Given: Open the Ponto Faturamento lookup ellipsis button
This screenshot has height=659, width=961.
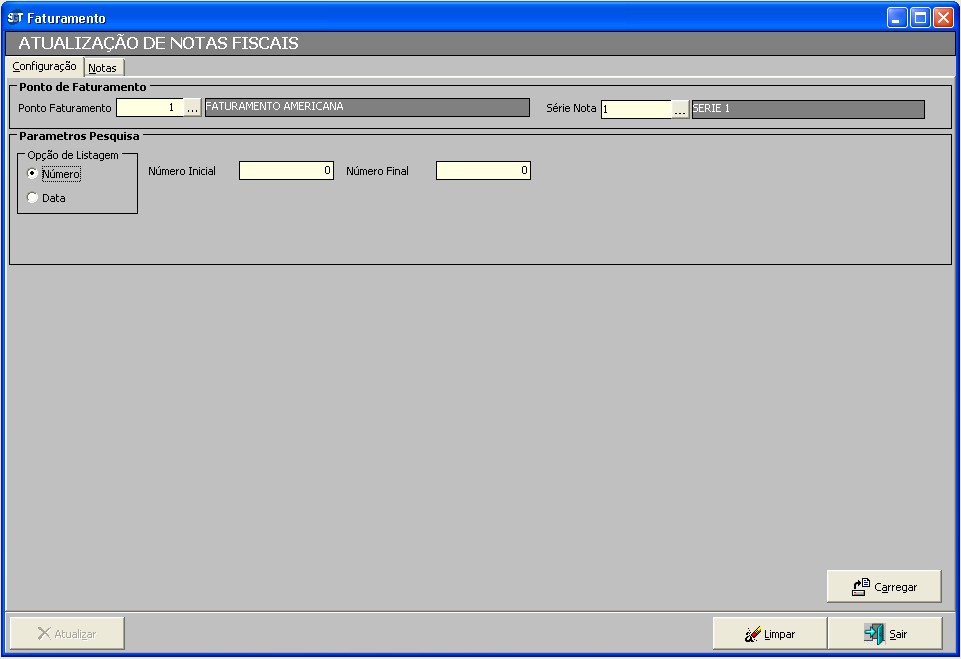Looking at the screenshot, I should [x=193, y=109].
